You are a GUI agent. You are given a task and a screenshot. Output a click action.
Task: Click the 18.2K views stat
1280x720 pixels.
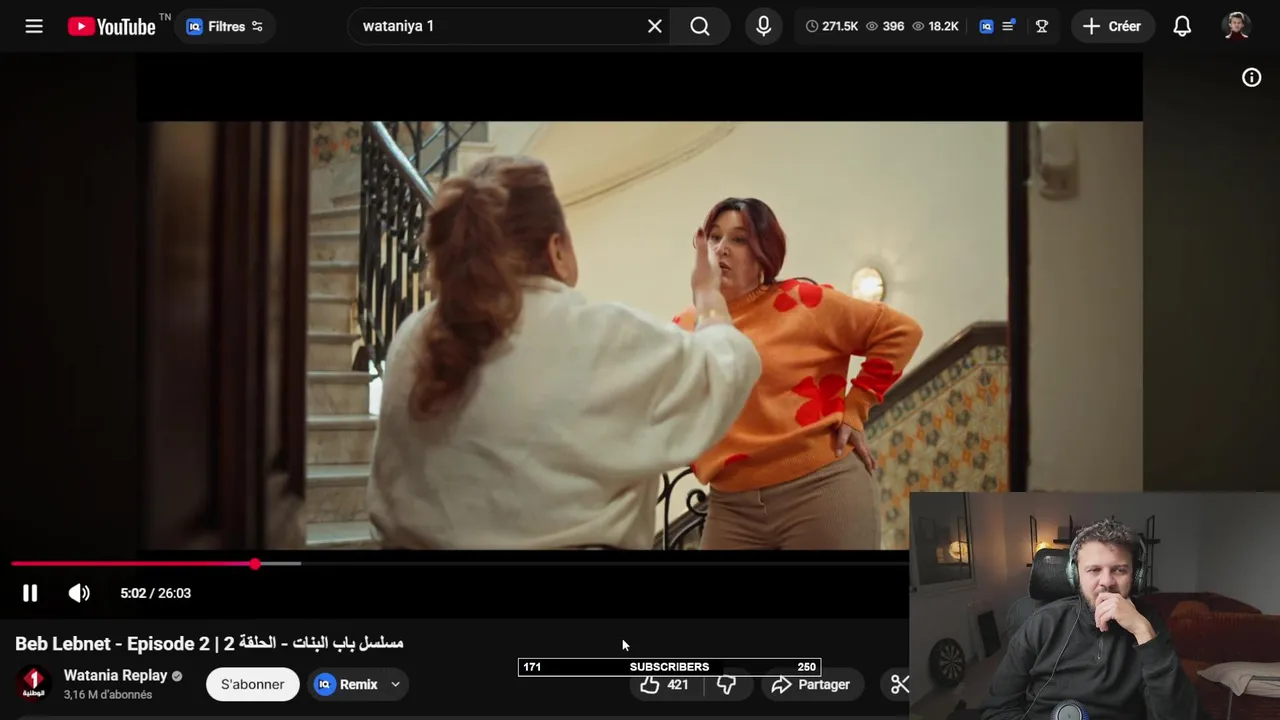(935, 26)
